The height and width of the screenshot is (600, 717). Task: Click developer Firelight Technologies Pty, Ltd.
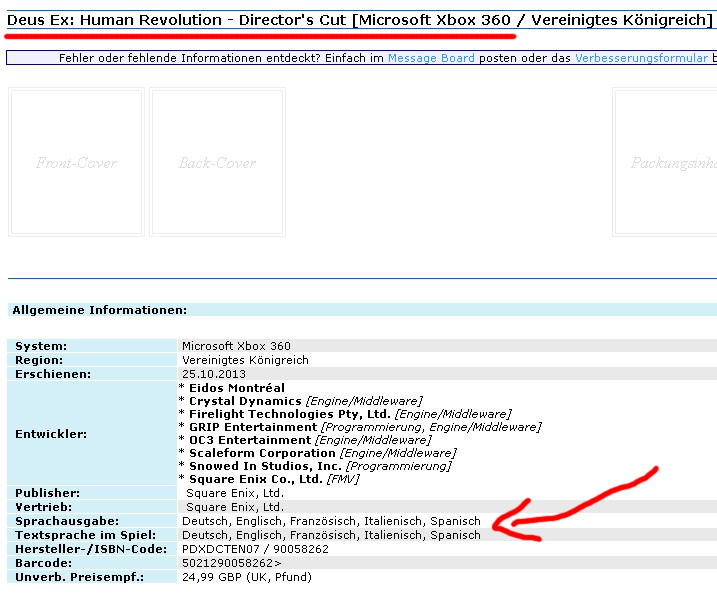click(289, 414)
